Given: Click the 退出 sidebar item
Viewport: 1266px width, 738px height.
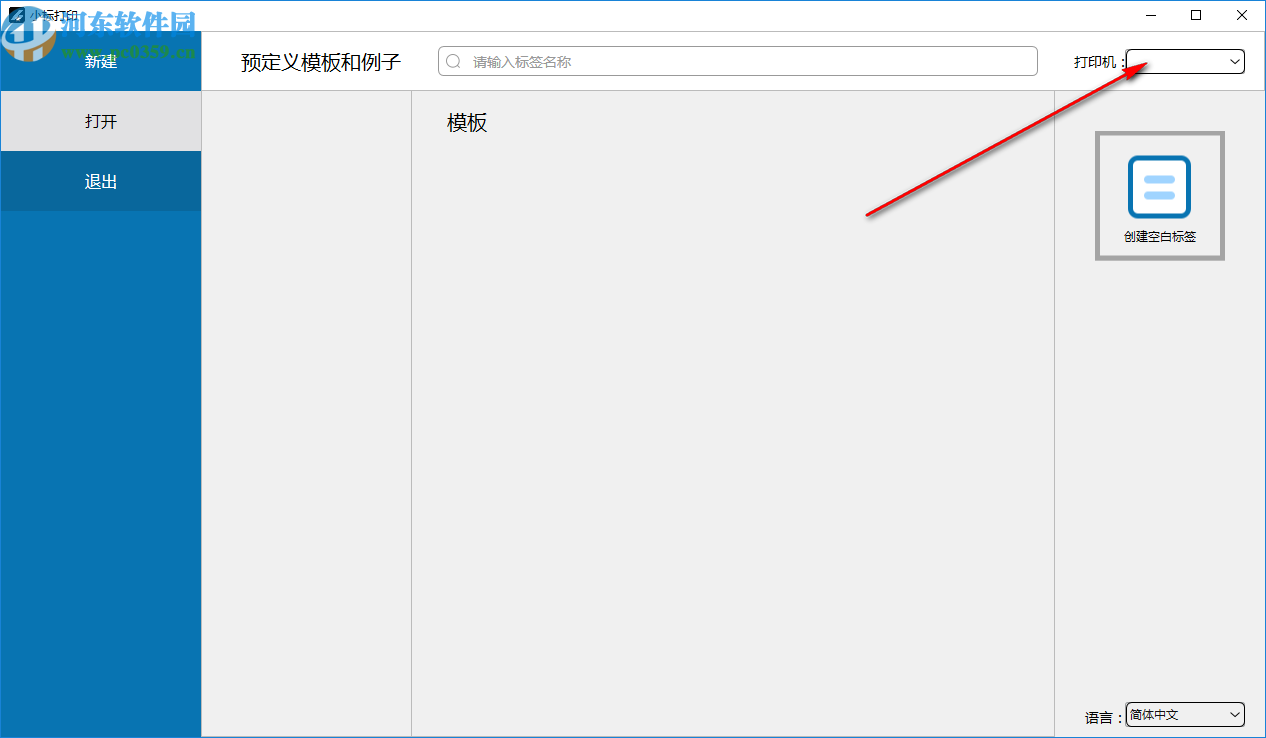Looking at the screenshot, I should (101, 181).
